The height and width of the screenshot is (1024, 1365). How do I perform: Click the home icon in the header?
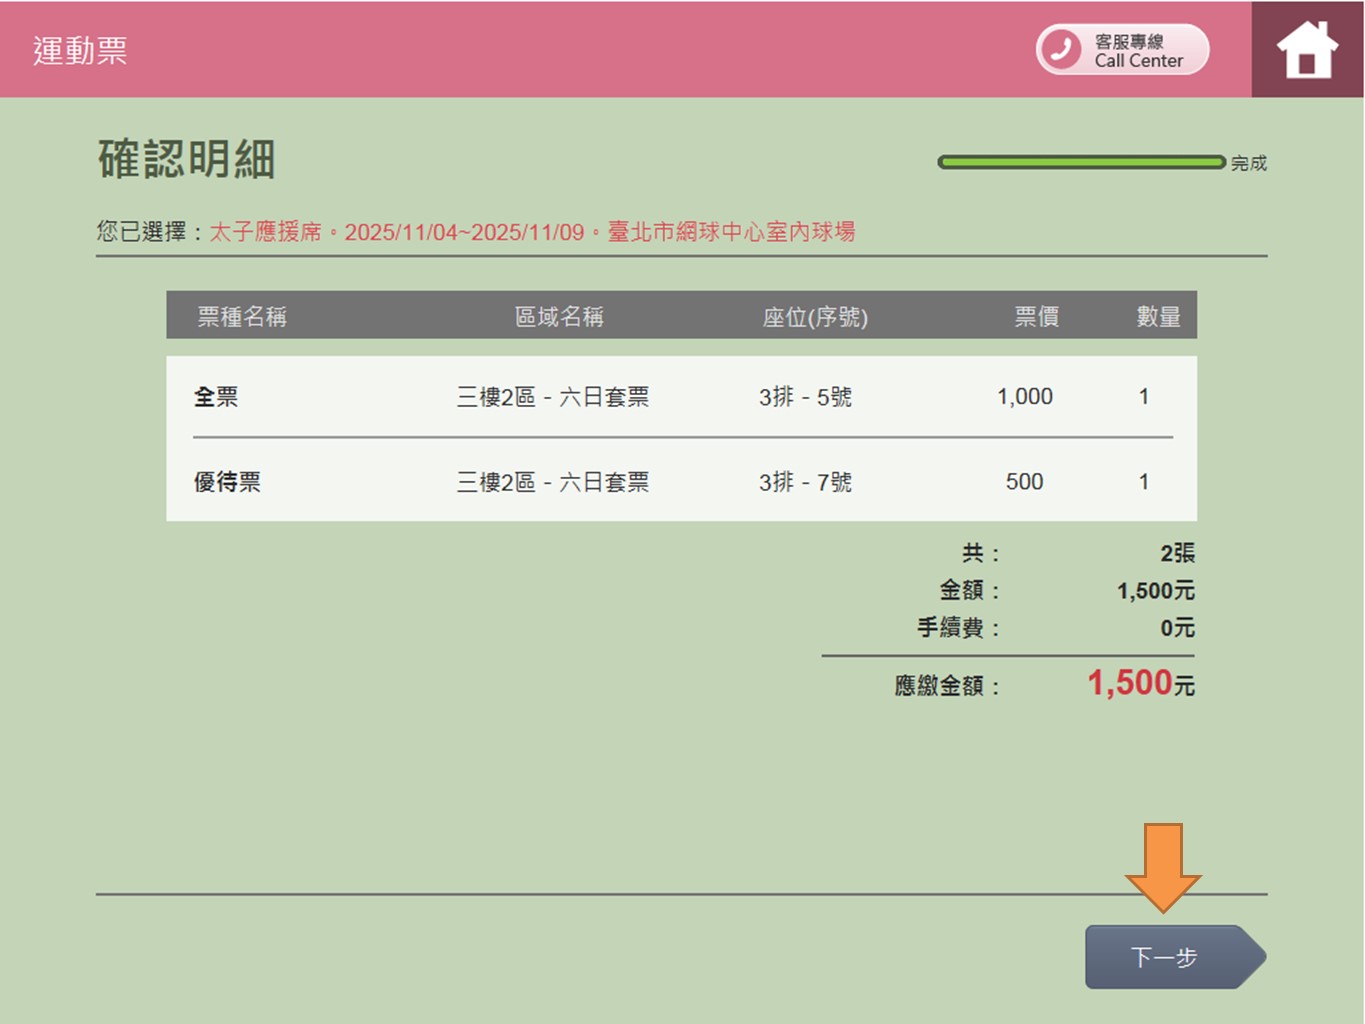(1307, 49)
